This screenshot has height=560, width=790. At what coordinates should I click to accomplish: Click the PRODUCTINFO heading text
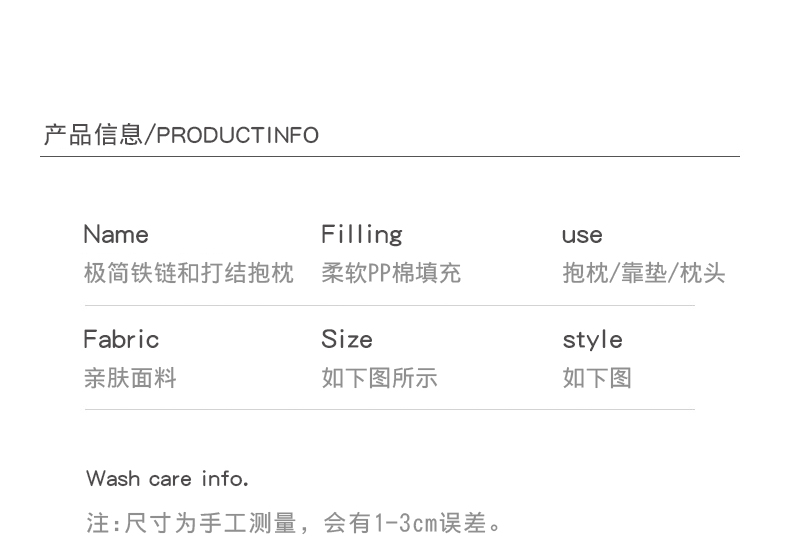[238, 136]
